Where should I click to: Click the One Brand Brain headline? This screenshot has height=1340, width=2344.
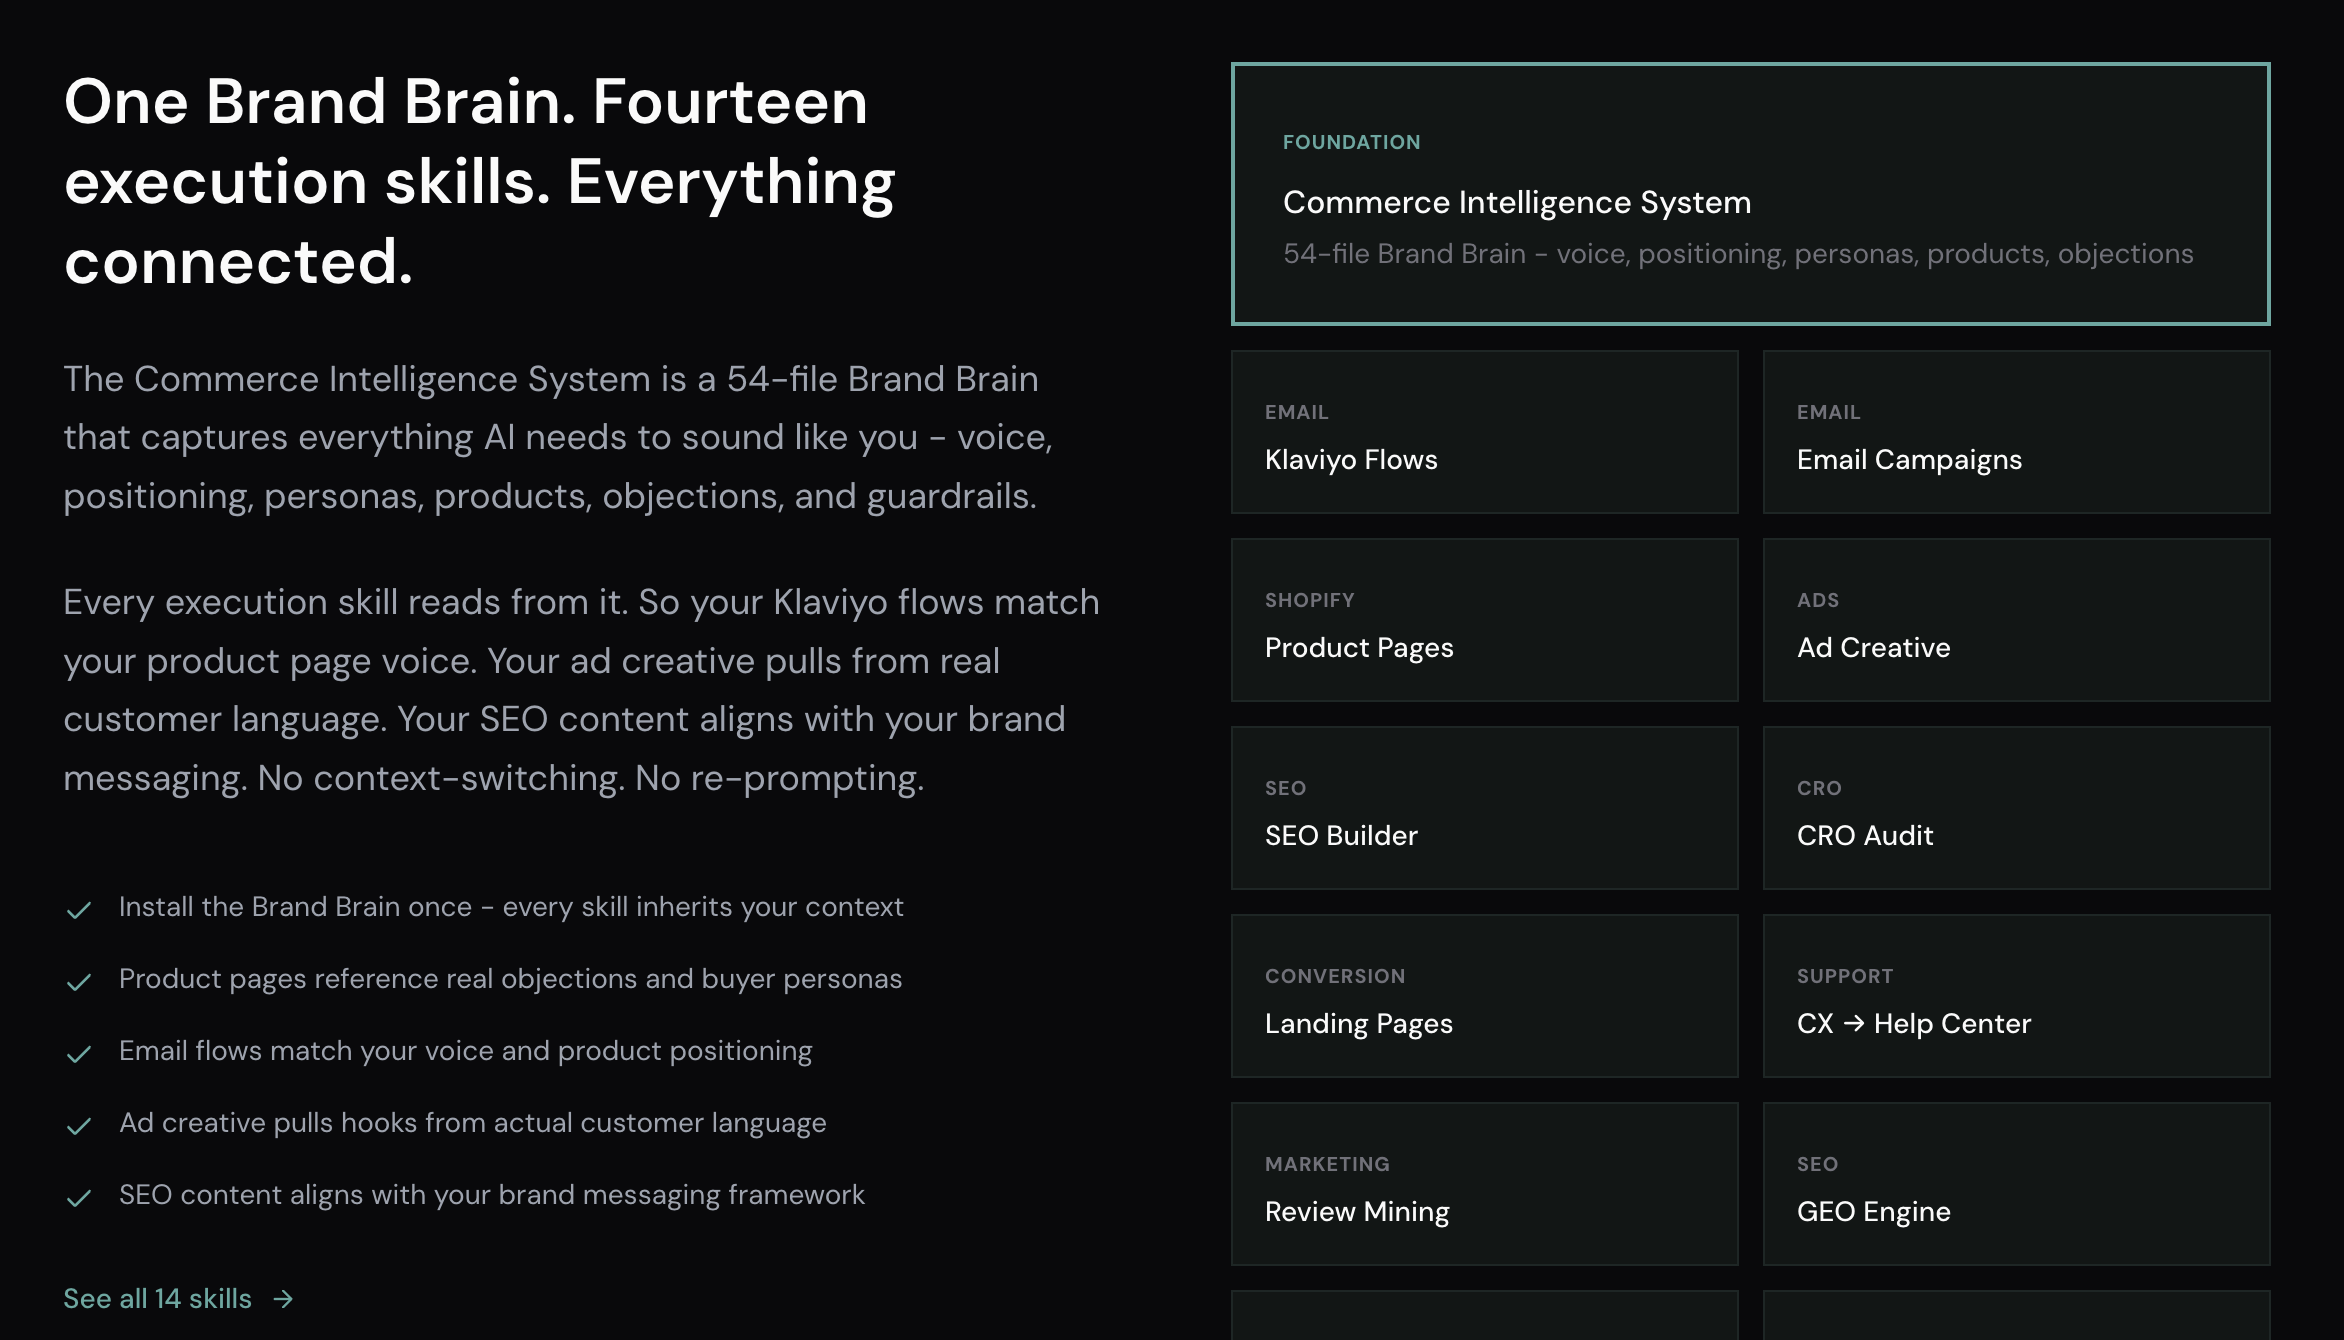480,181
